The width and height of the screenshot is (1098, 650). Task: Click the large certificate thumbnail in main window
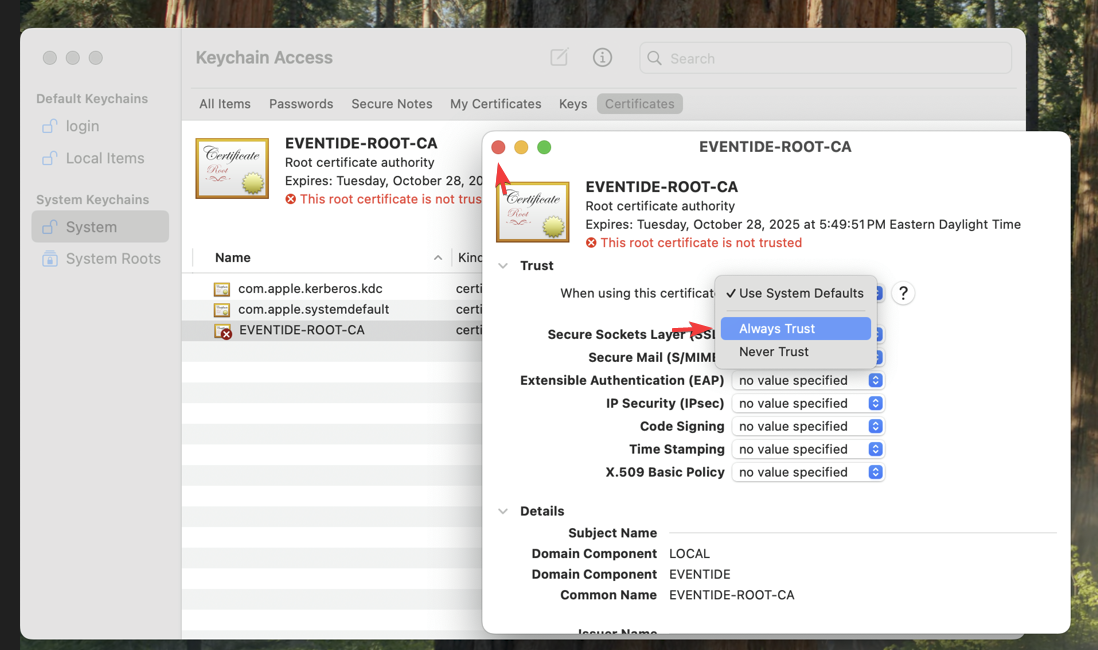click(x=232, y=168)
